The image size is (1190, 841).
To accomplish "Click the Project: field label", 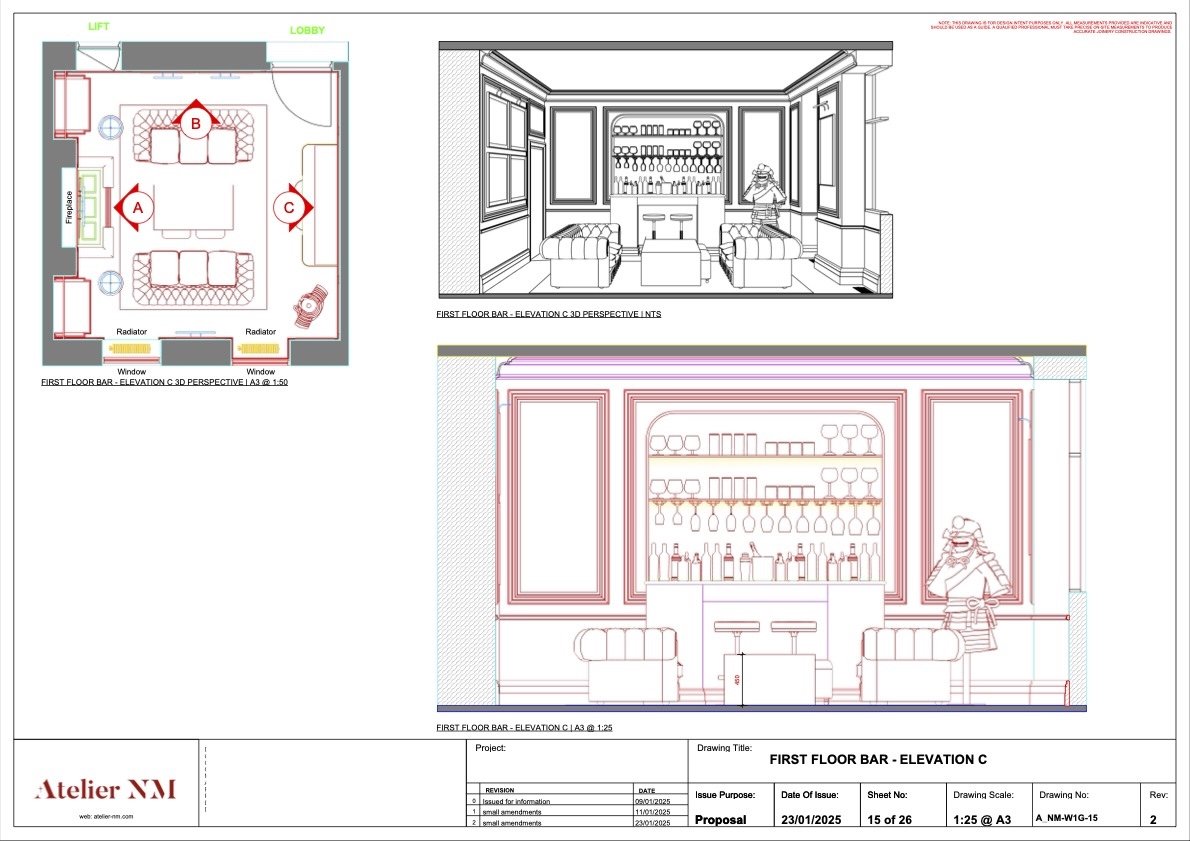I will pyautogui.click(x=490, y=748).
